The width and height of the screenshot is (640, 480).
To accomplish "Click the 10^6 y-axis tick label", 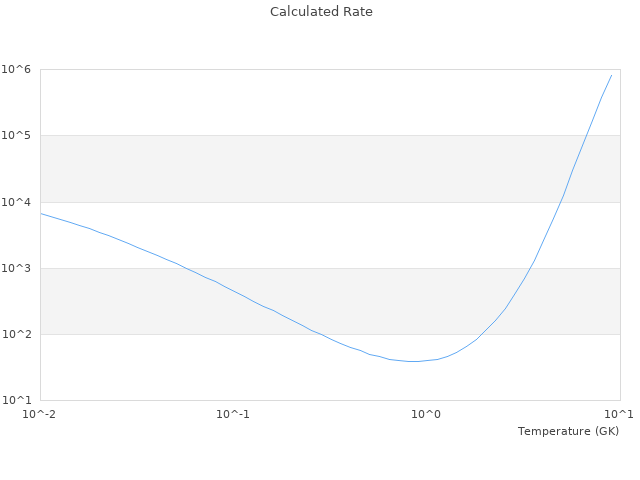I will (17, 69).
